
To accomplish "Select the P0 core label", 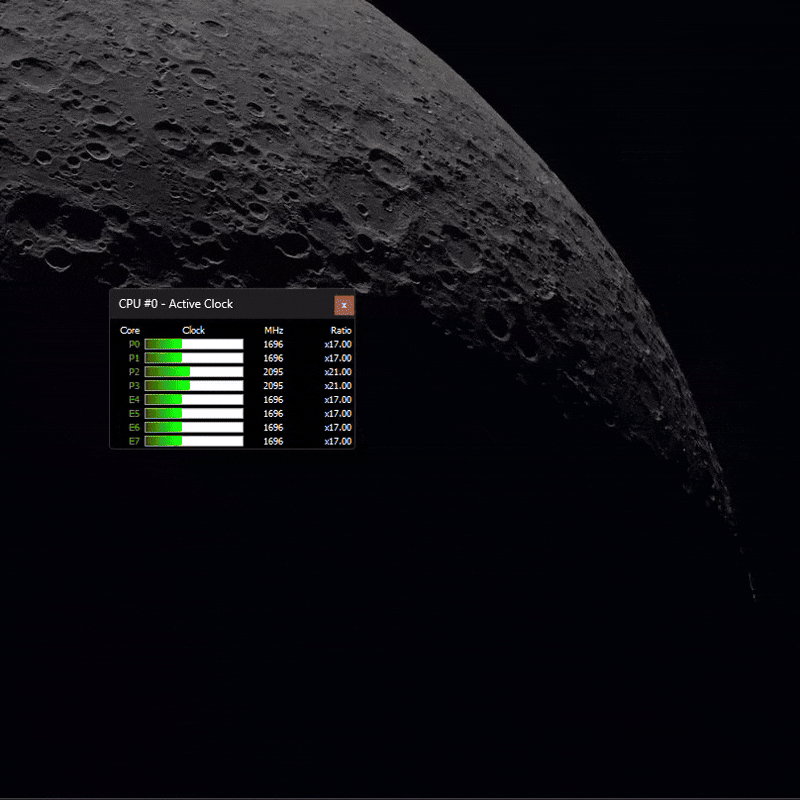I will tap(134, 344).
